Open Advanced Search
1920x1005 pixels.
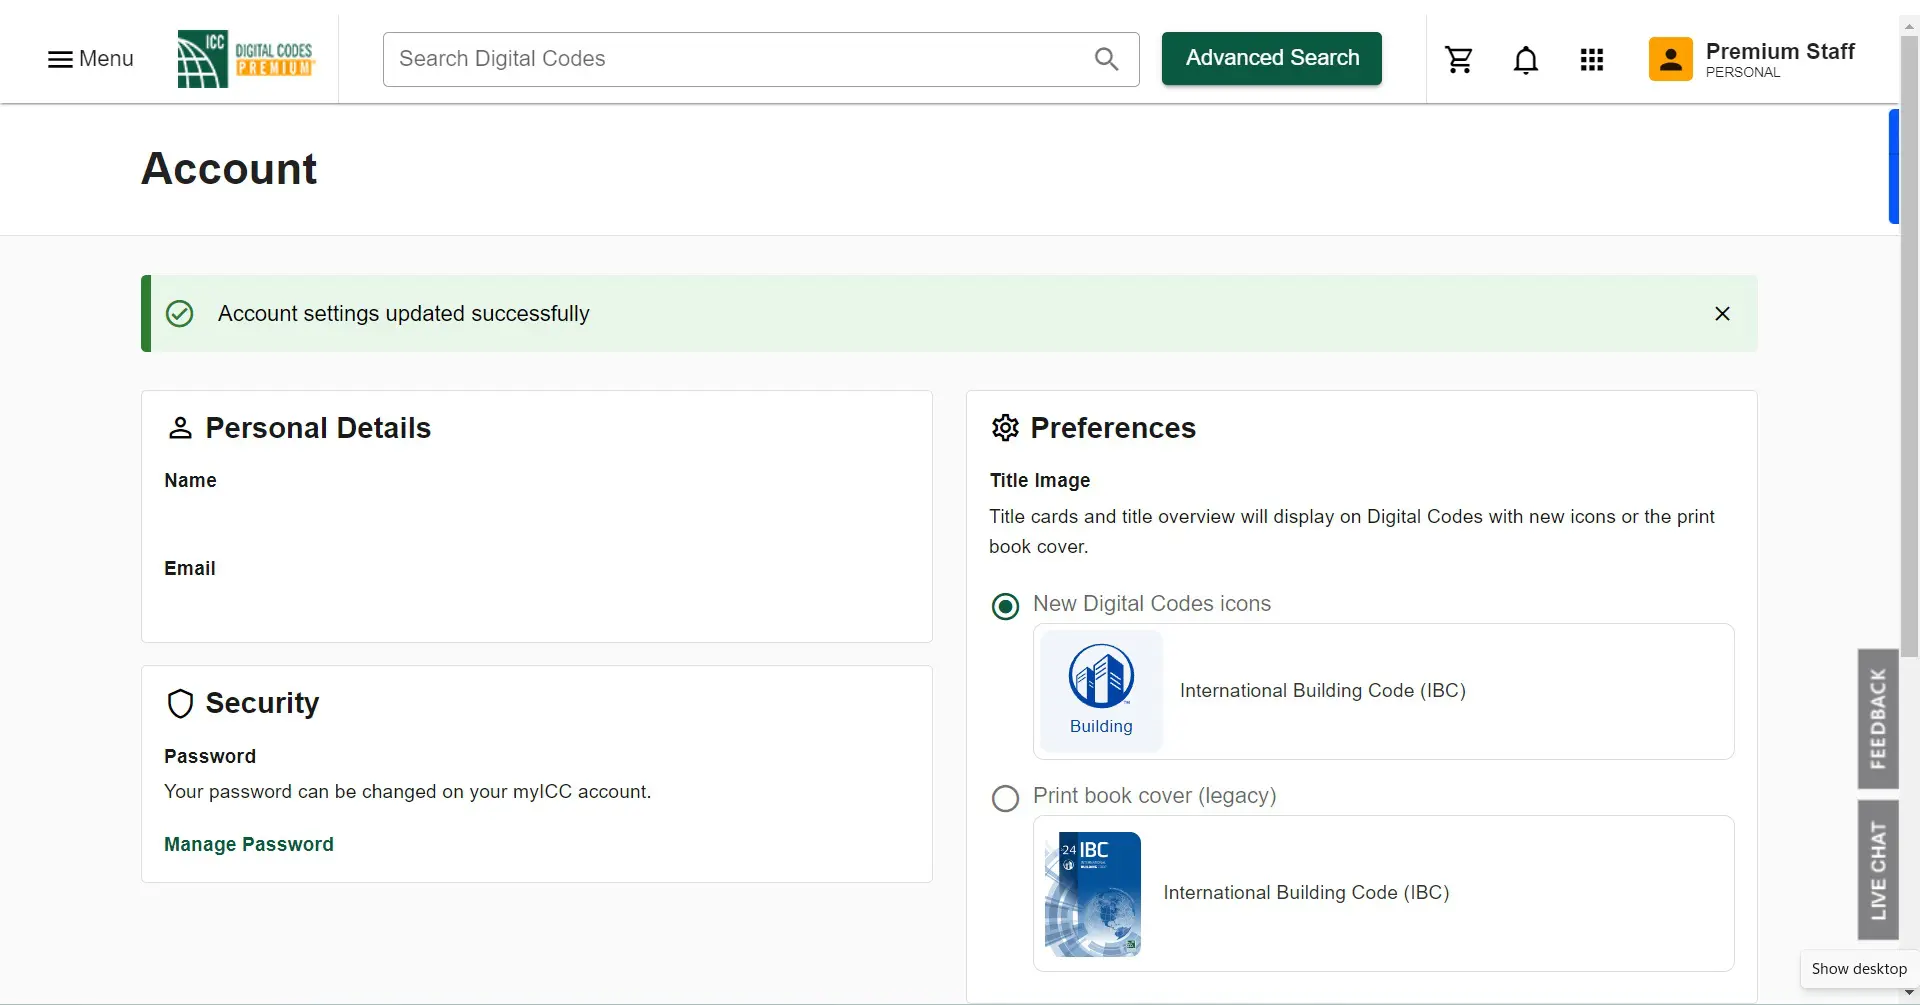[1272, 58]
